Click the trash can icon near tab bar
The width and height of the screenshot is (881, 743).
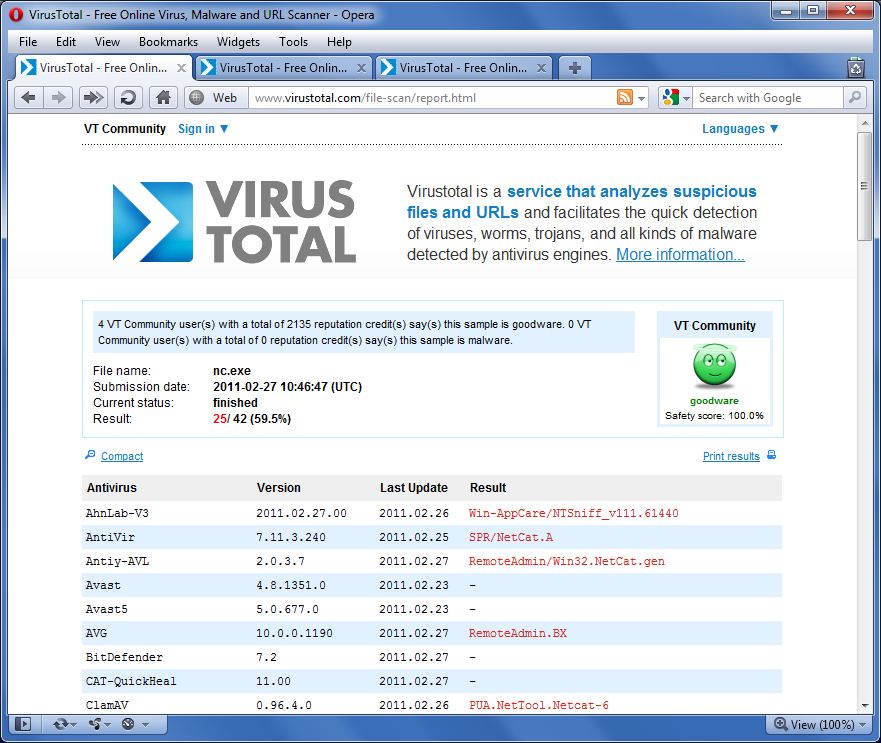point(855,67)
